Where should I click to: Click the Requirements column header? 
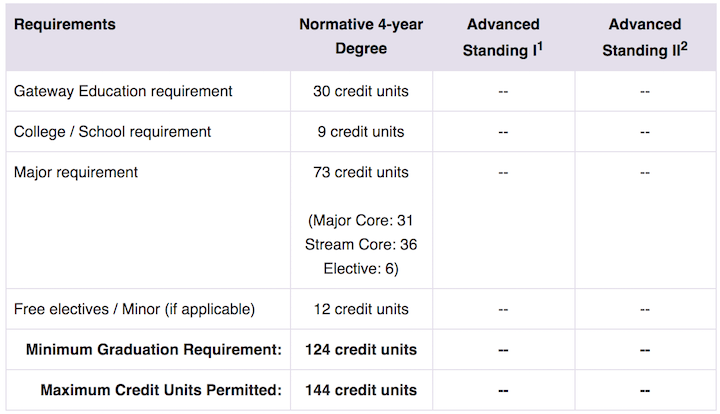tap(65, 24)
